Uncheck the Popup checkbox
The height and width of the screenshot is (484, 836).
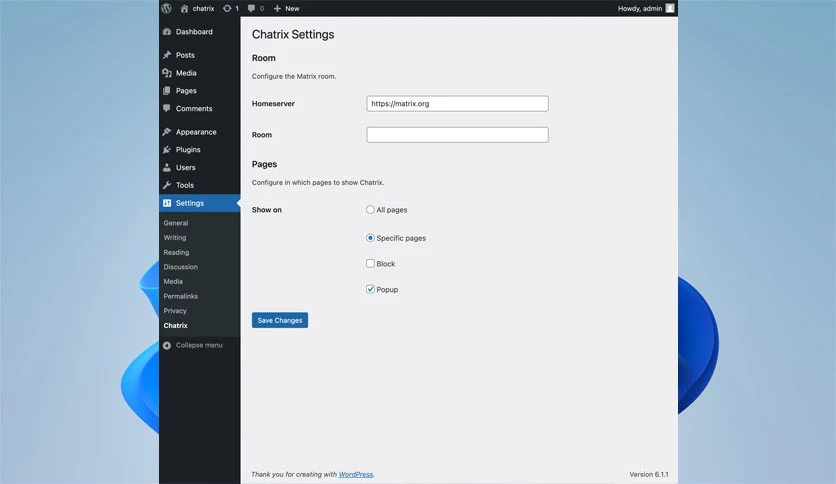pos(370,289)
